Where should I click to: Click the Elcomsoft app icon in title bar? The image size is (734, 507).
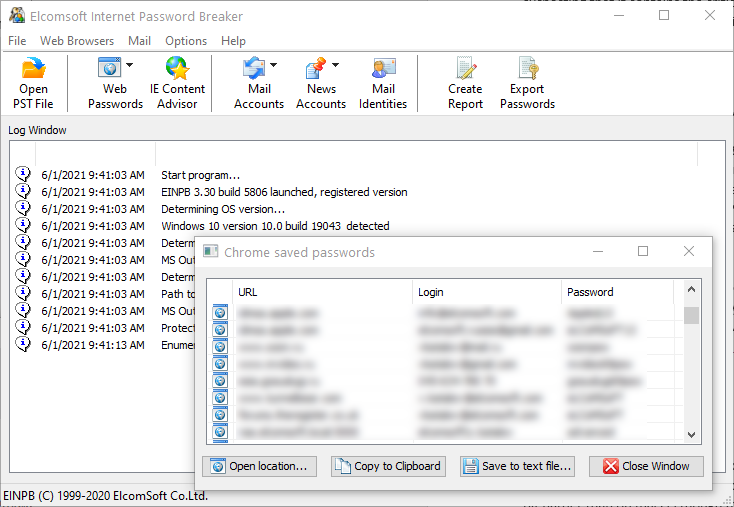(x=17, y=15)
